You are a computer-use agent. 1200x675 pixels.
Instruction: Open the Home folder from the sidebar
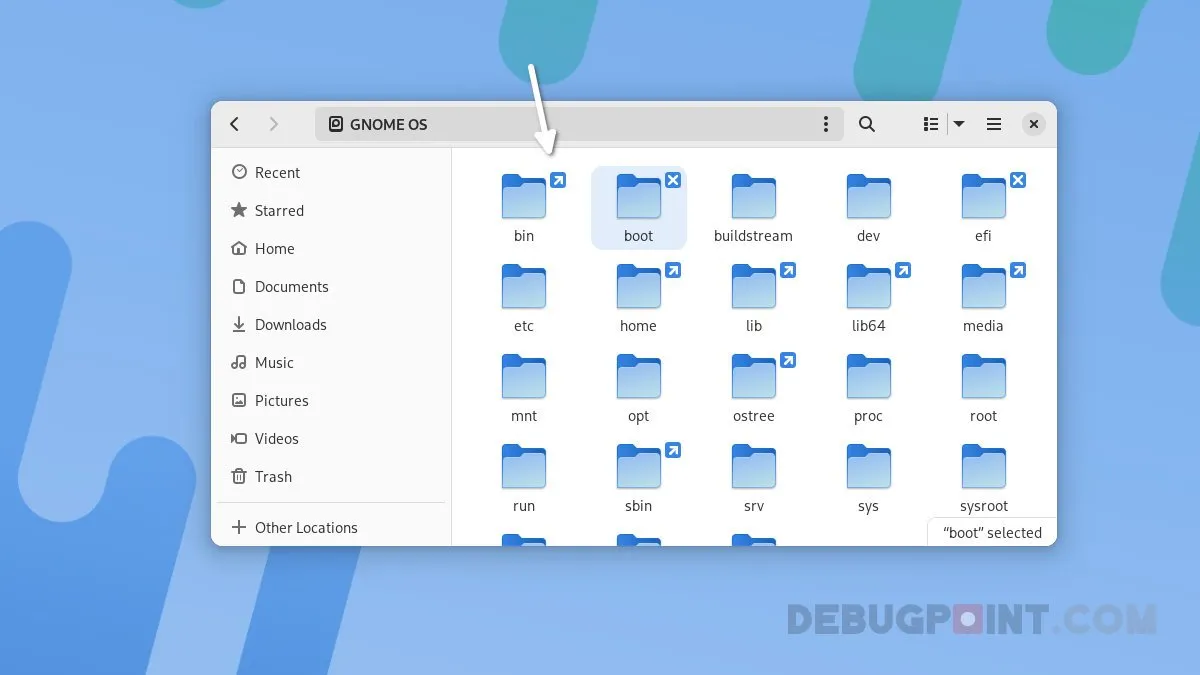[x=272, y=248]
